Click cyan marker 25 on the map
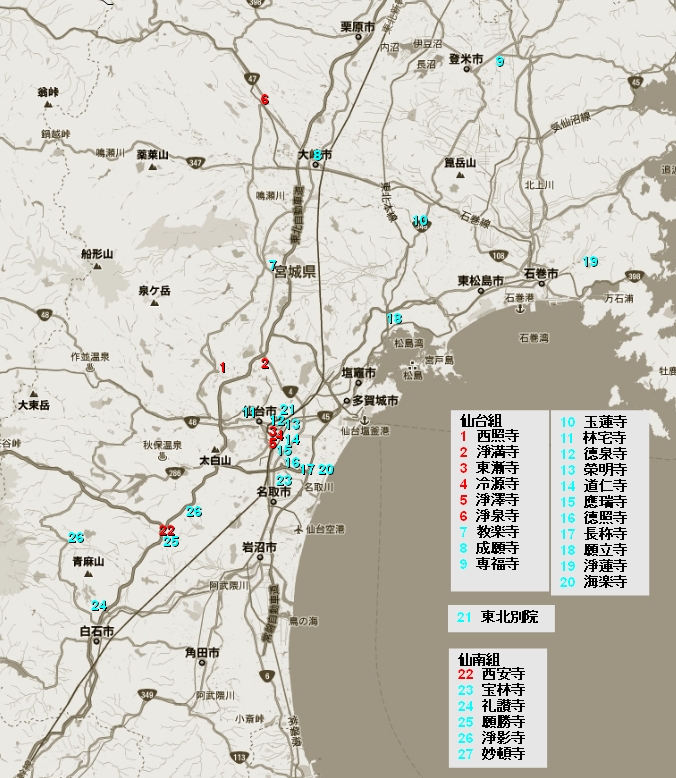The image size is (676, 778). click(x=171, y=541)
